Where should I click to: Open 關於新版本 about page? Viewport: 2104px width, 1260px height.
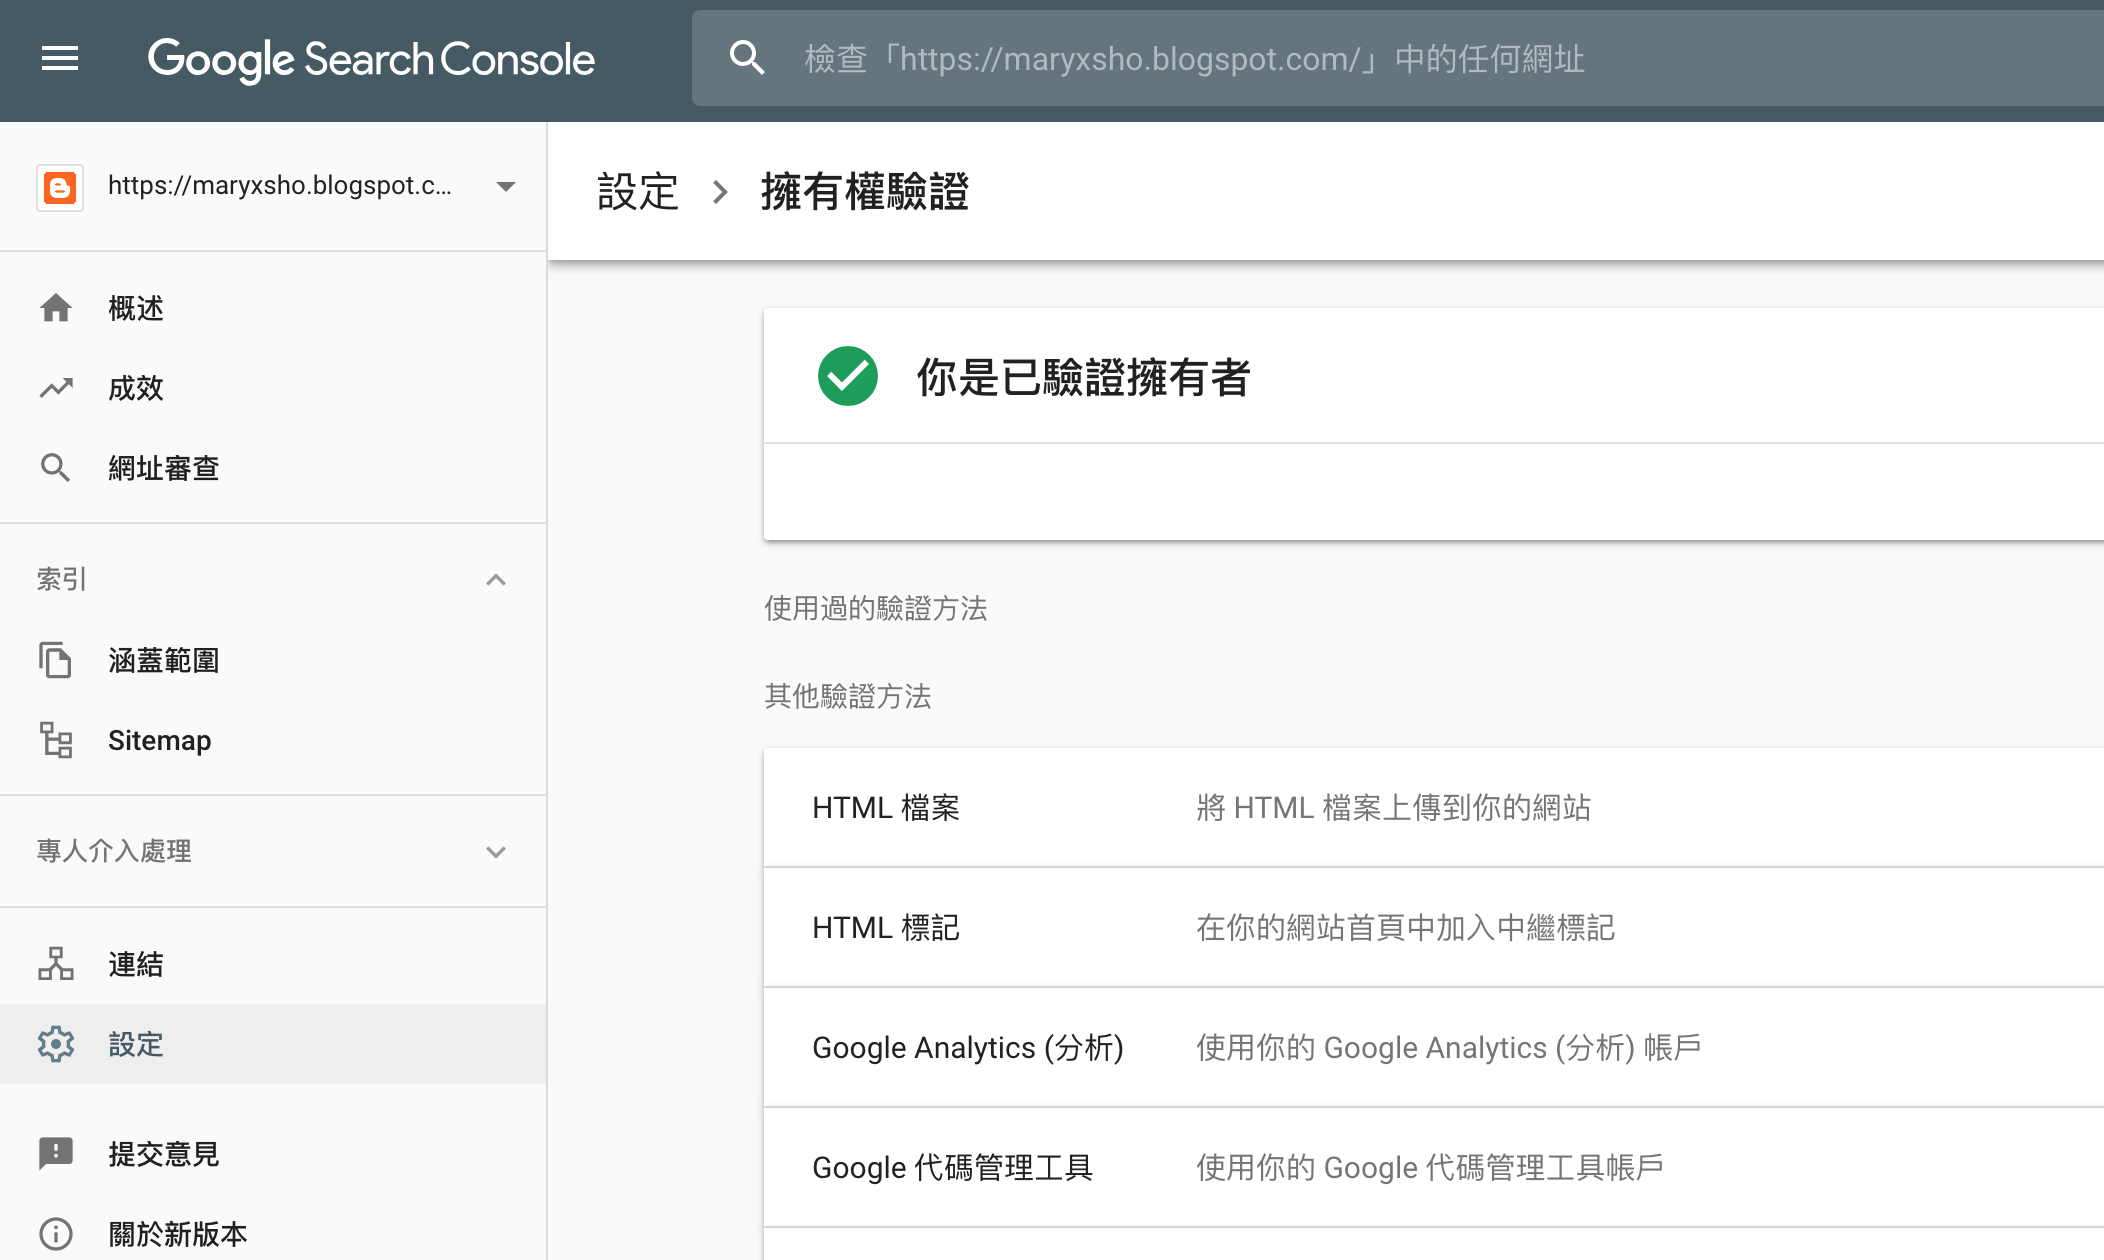[x=178, y=1234]
